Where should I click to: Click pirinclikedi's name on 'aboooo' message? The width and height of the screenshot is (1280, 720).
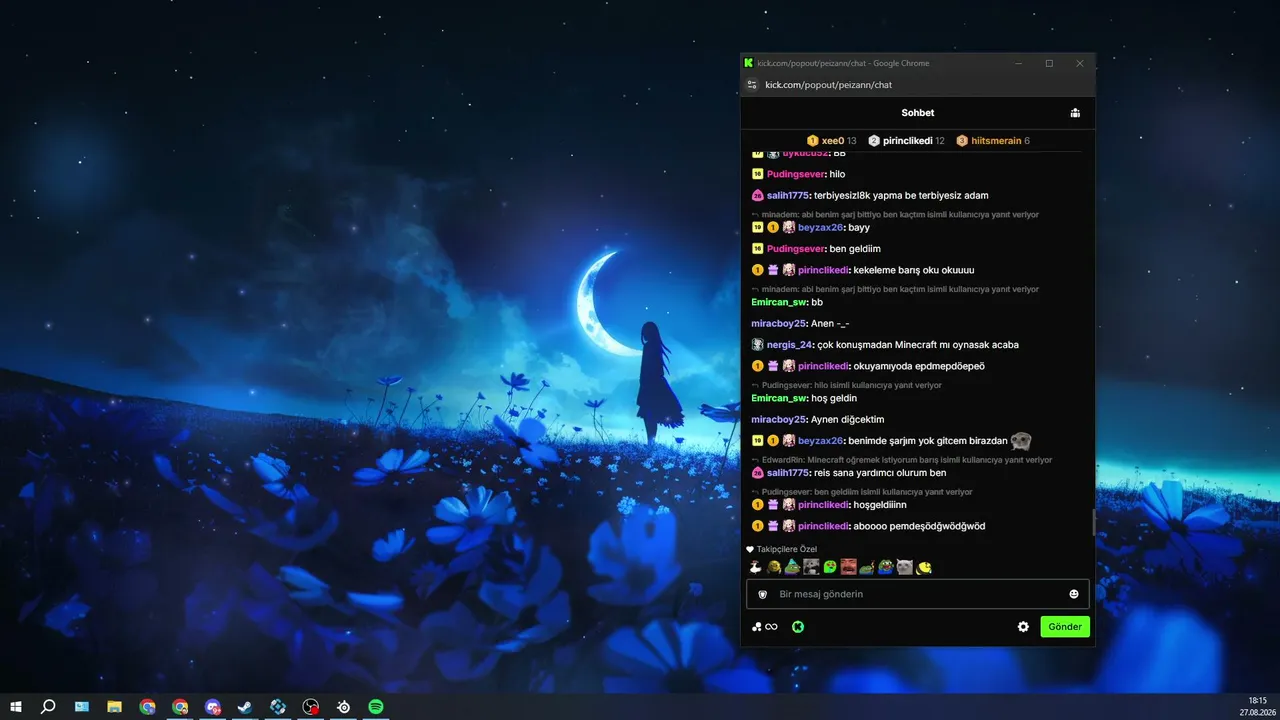(823, 526)
